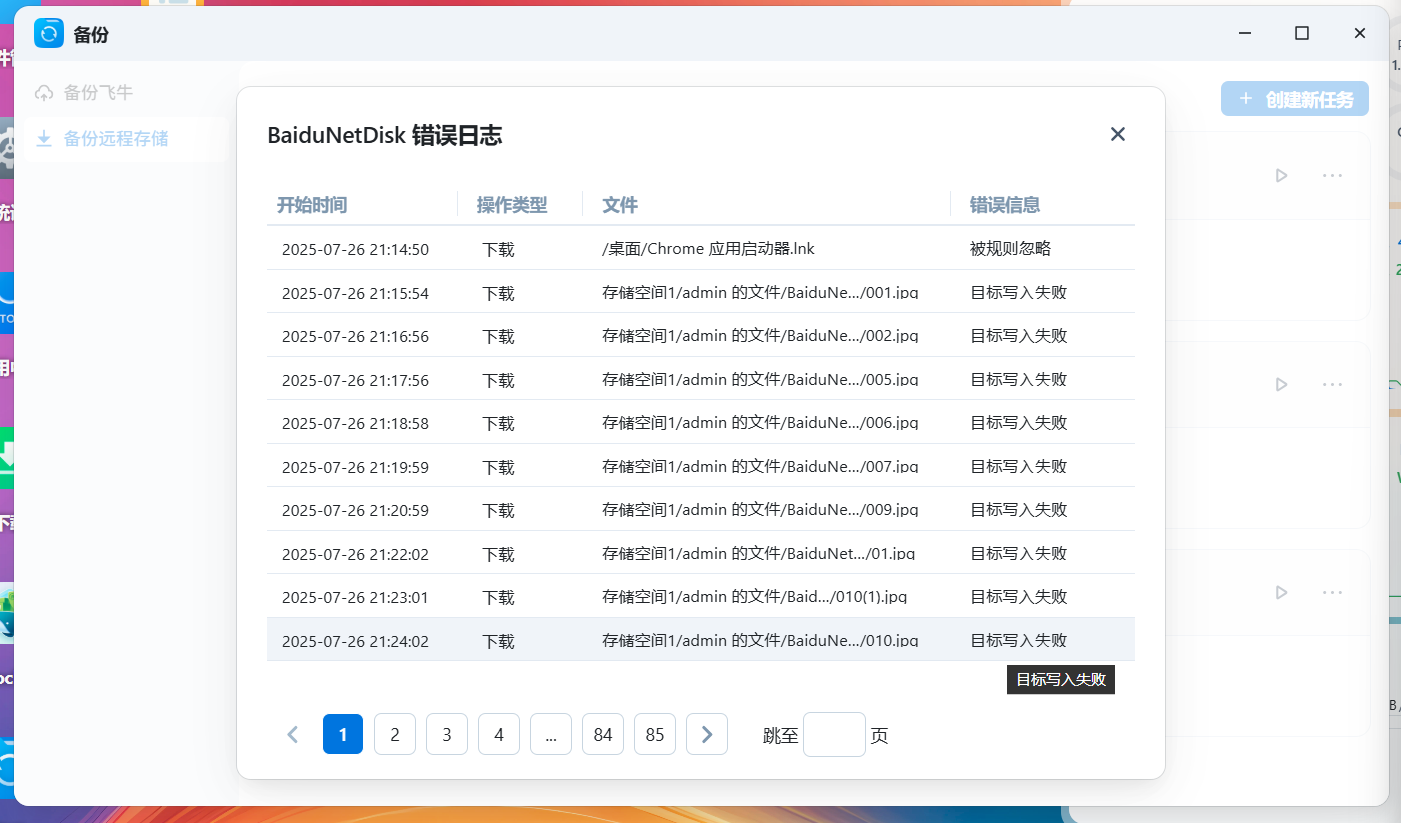Jump to page 84 of error log
The height and width of the screenshot is (823, 1401).
pos(603,735)
